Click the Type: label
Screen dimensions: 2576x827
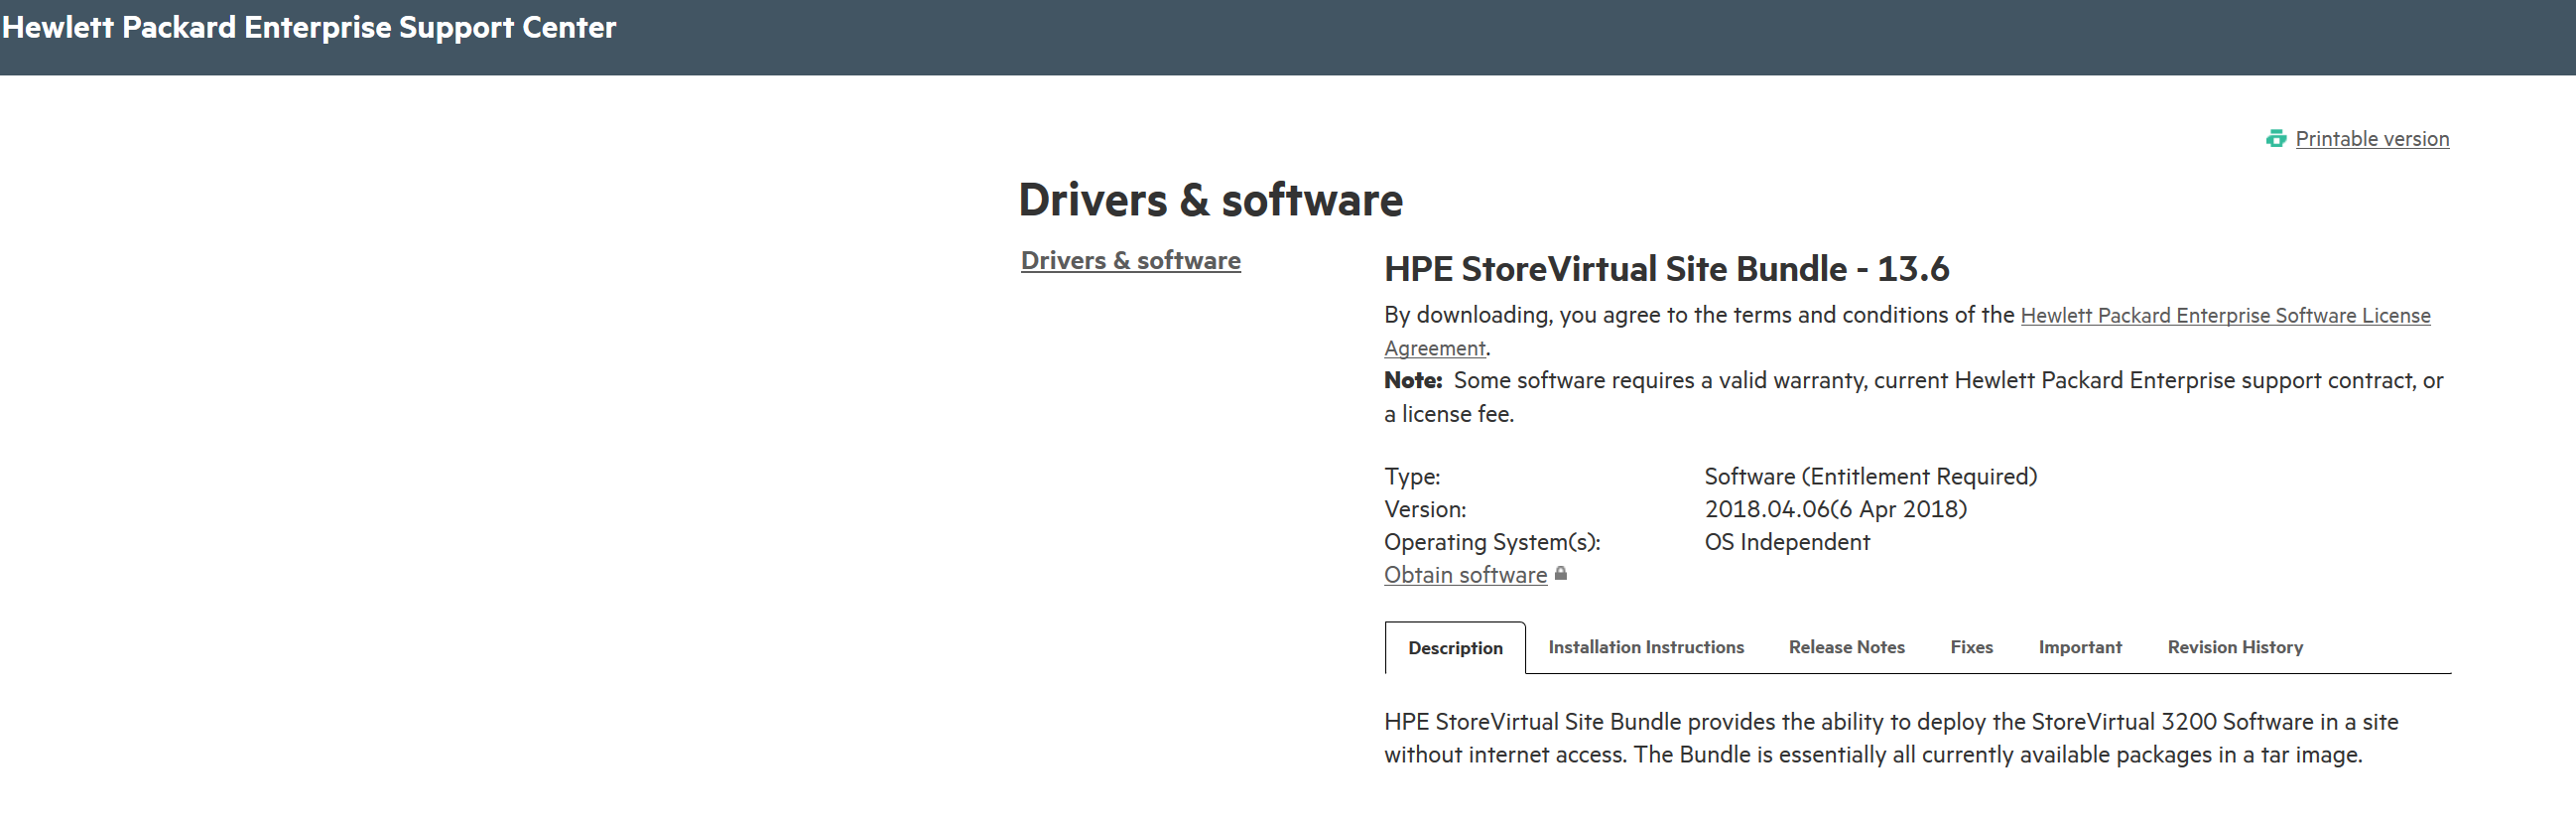(x=1412, y=476)
